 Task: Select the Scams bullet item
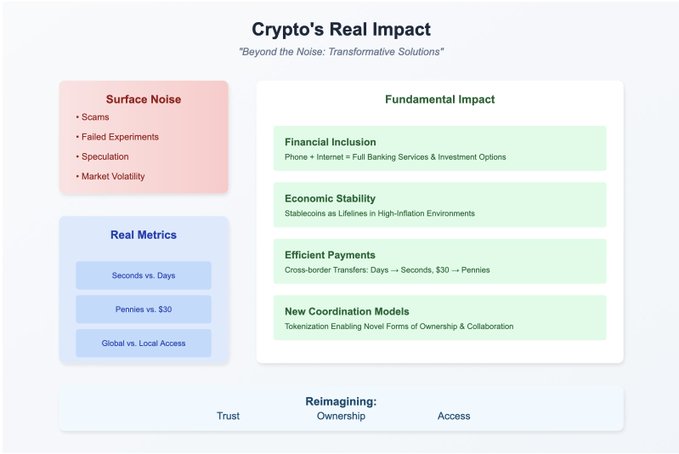point(94,117)
